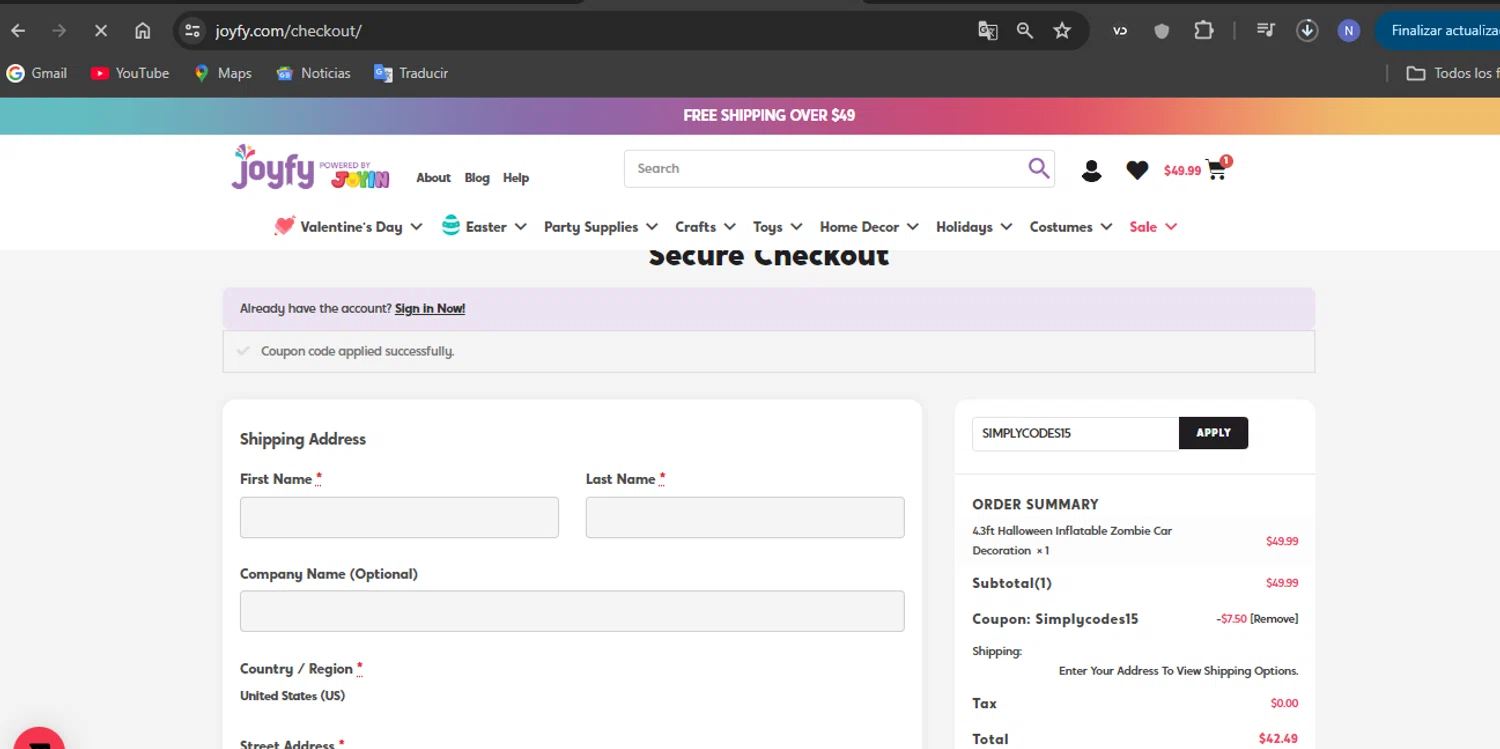This screenshot has width=1500, height=749.
Task: Open the shopping cart icon
Action: (1217, 169)
